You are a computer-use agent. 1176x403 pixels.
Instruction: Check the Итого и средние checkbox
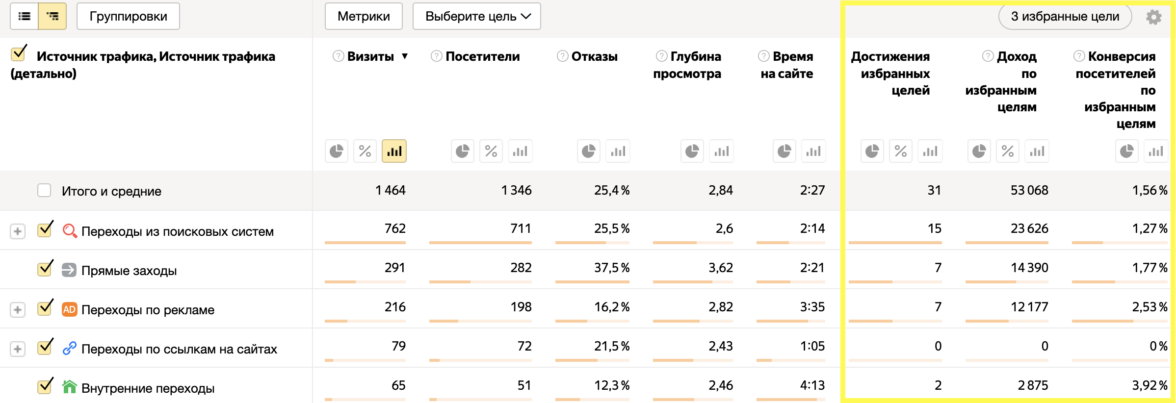(x=44, y=190)
